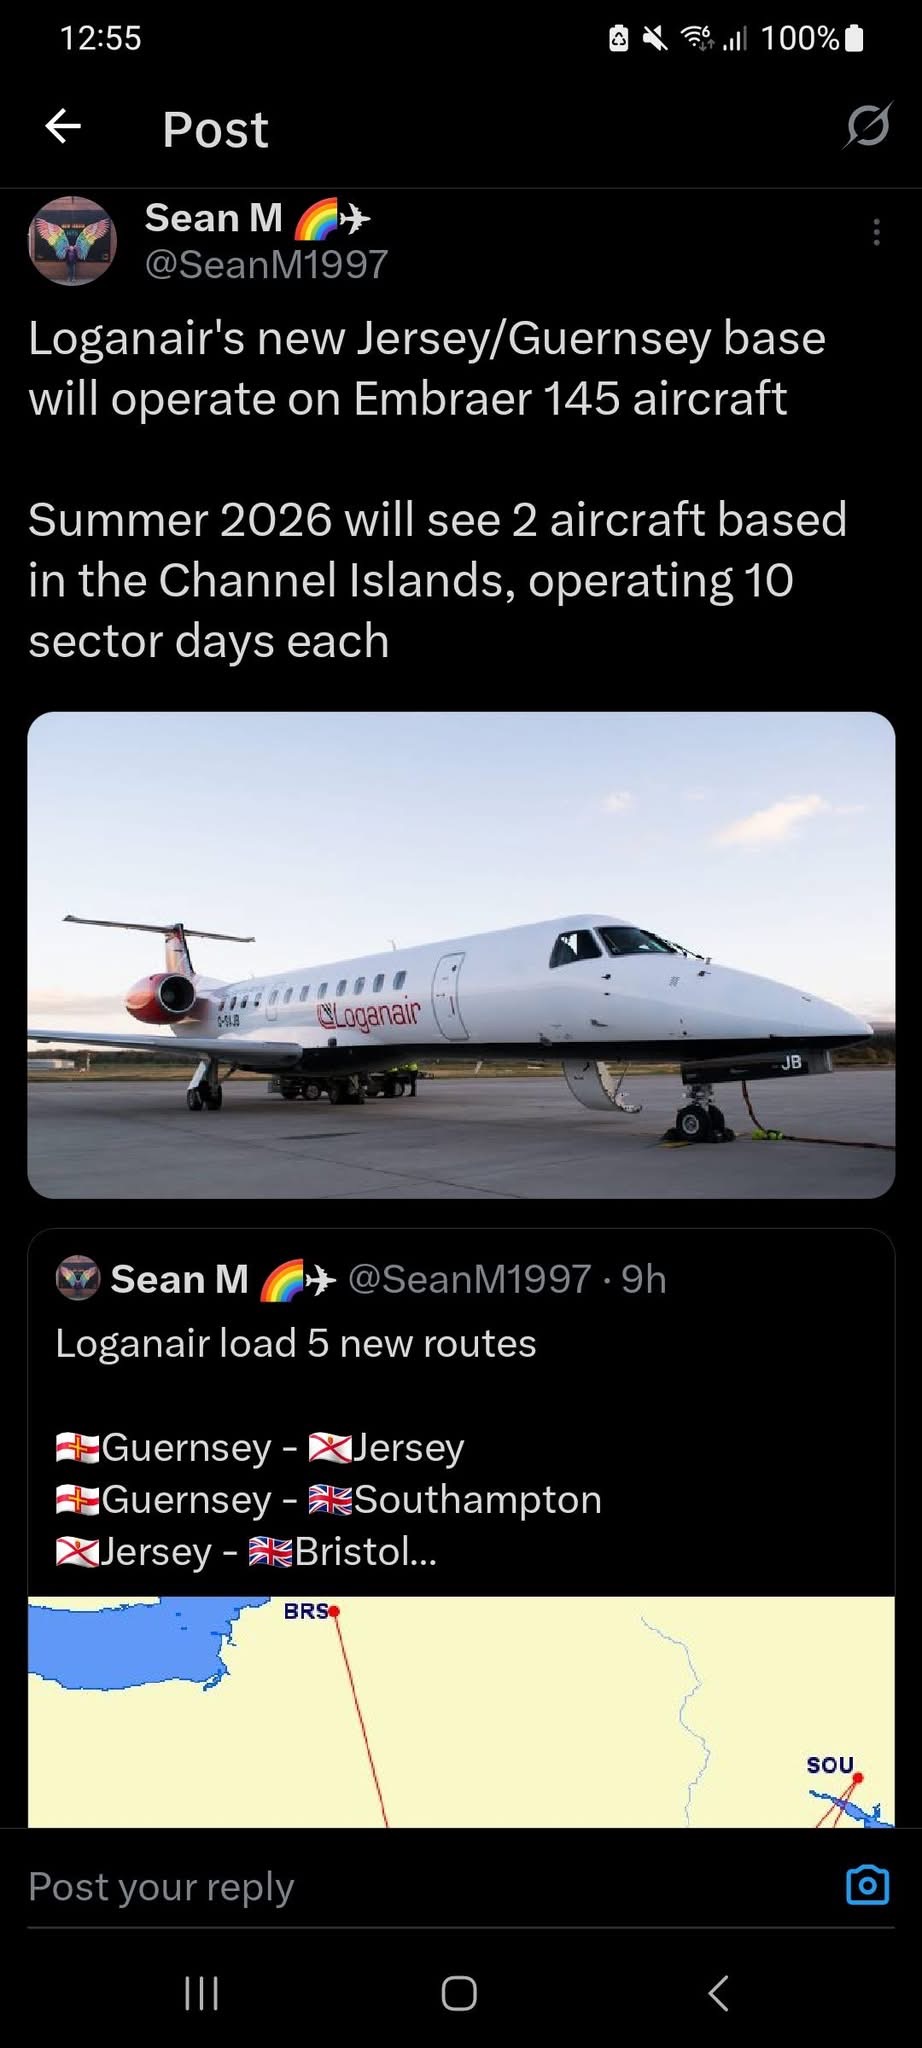The image size is (922, 2048).
Task: Tap the small avatar in quoted post
Action: pyautogui.click(x=77, y=1278)
